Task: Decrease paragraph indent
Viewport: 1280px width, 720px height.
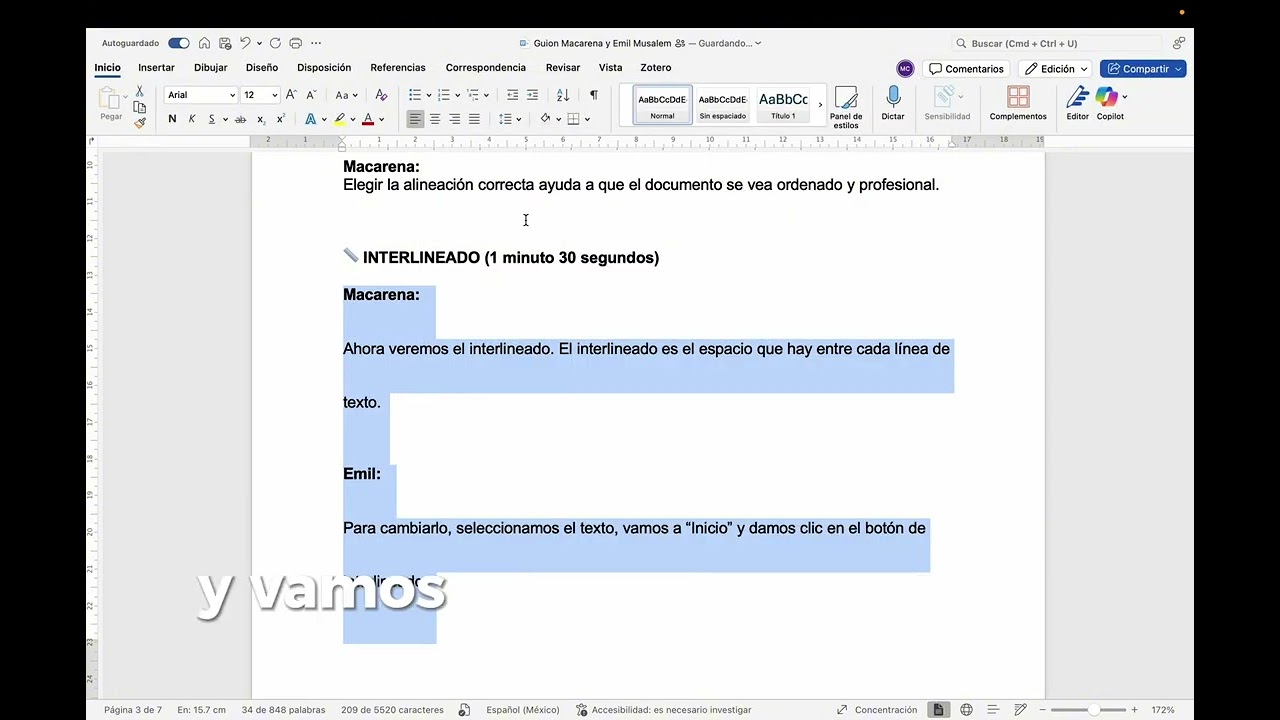Action: [x=512, y=95]
